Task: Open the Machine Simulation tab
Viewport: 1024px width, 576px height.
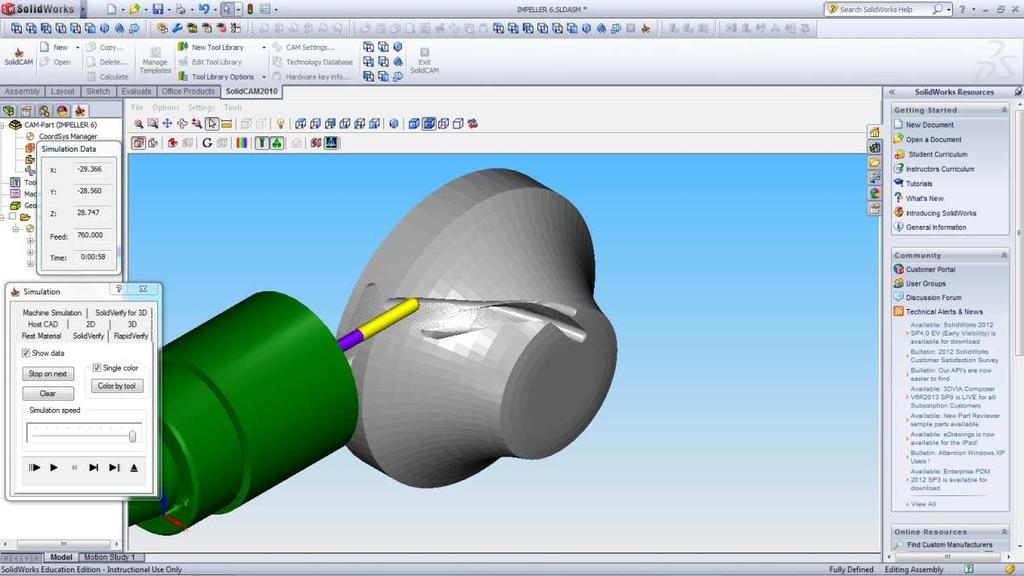Action: click(52, 313)
